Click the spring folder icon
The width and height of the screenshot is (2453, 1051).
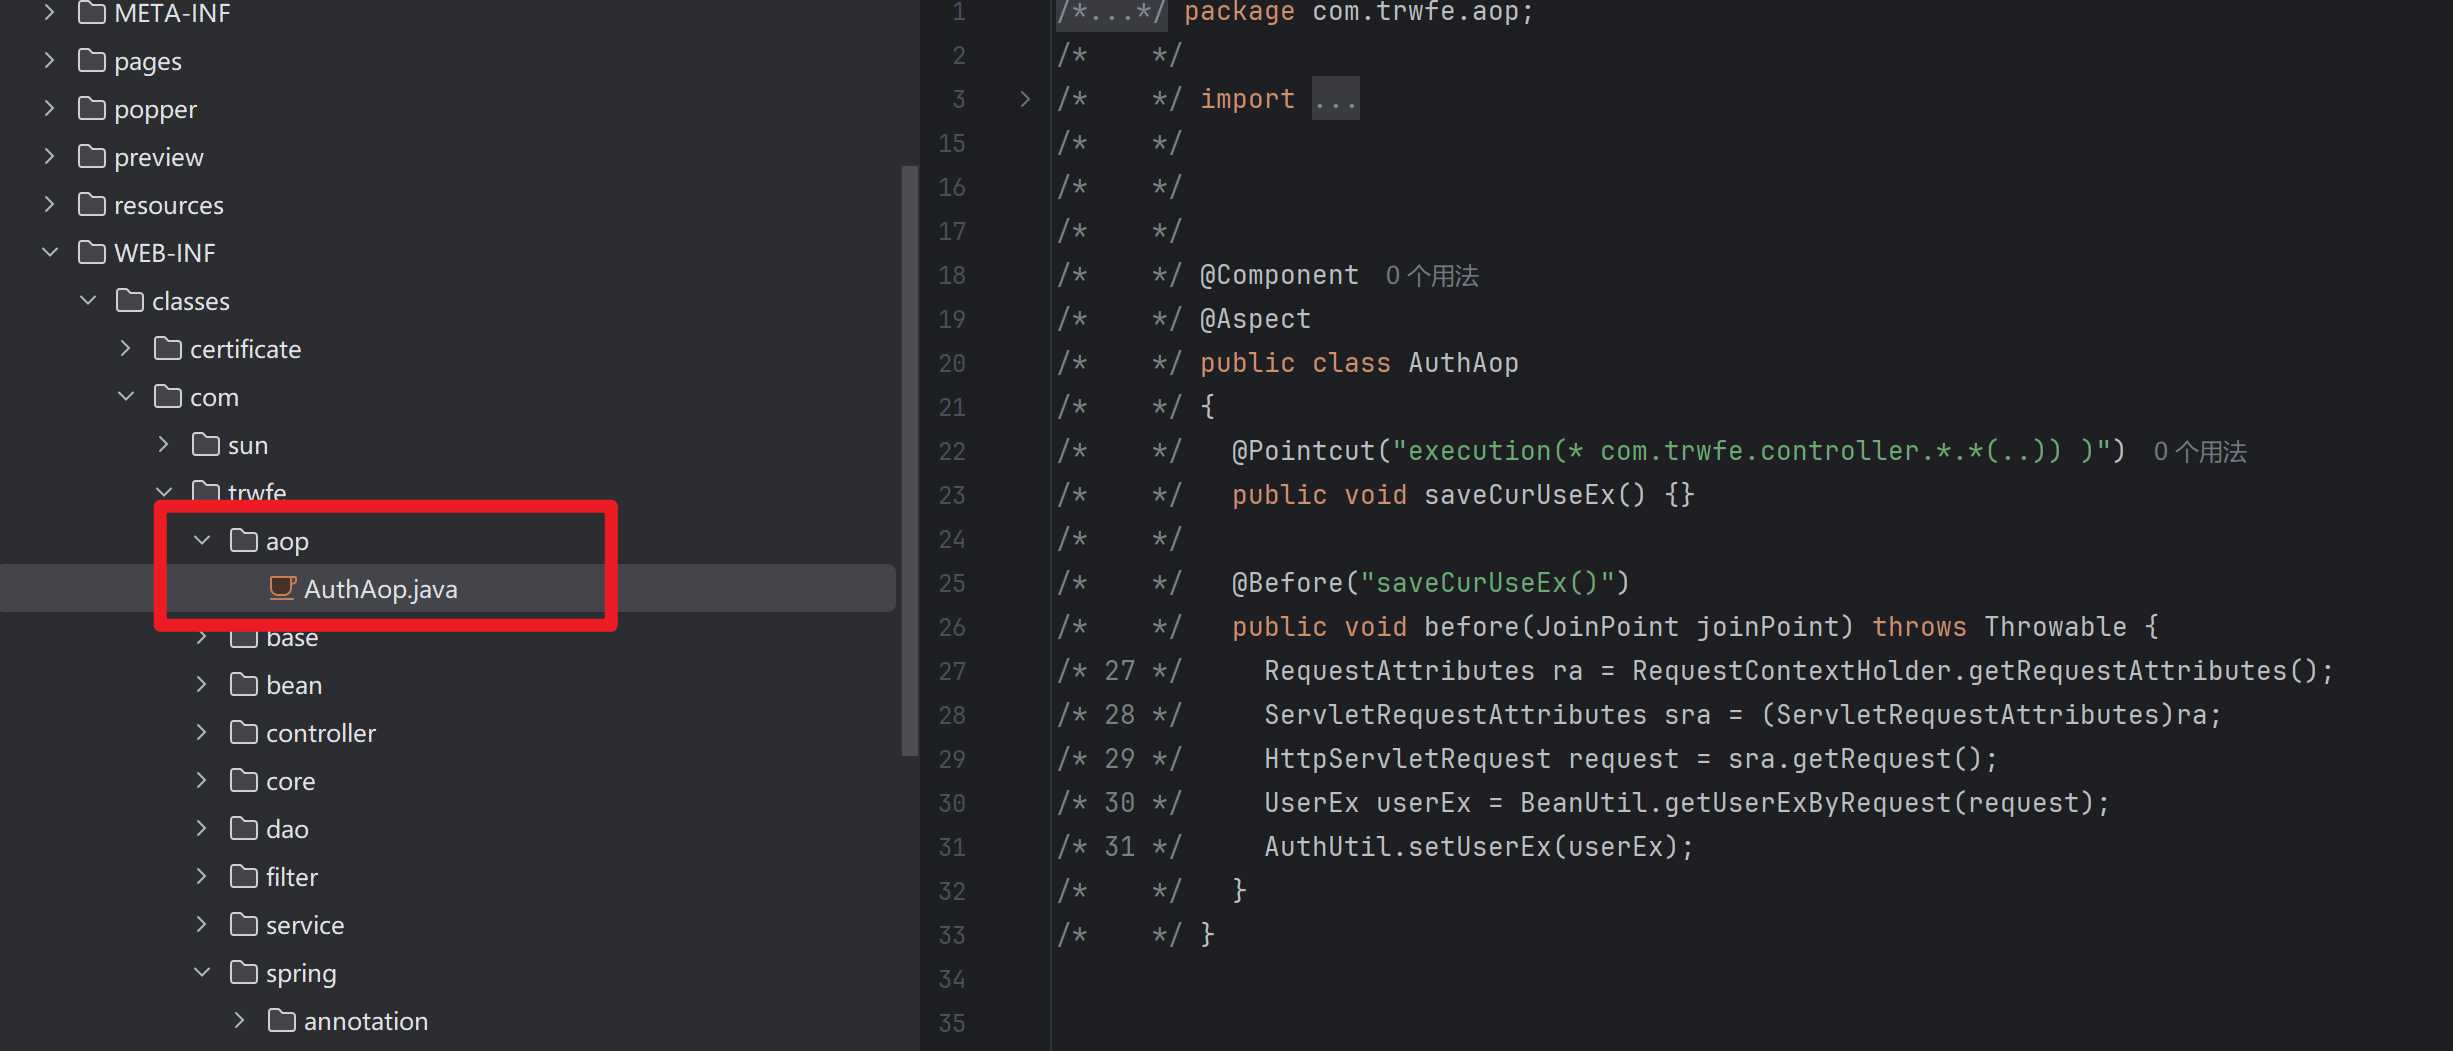(244, 973)
